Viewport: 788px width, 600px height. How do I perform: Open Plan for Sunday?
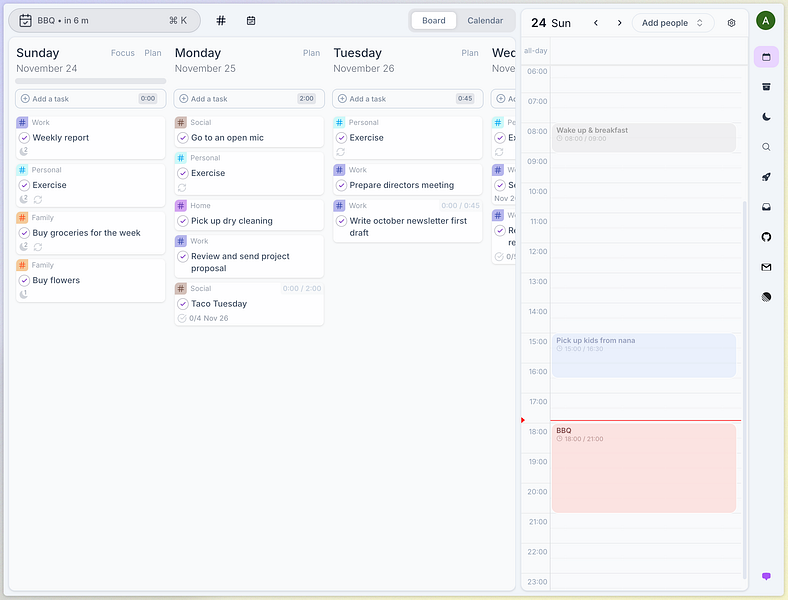click(153, 53)
